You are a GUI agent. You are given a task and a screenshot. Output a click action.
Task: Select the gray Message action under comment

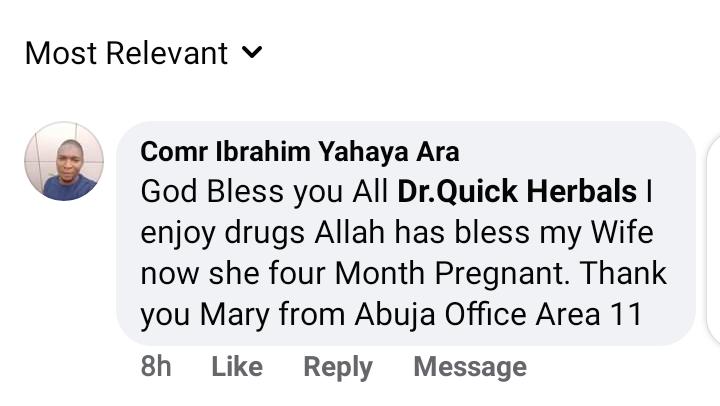coord(470,367)
